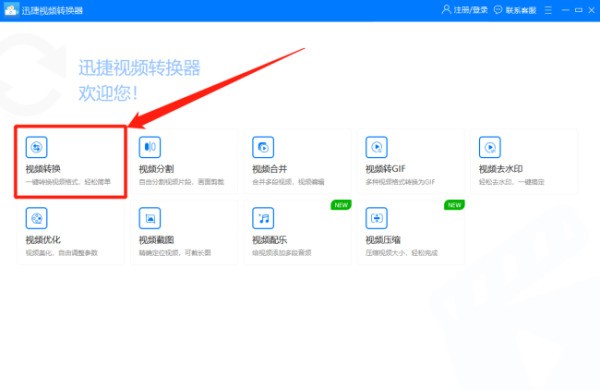Minimize the window

[x=565, y=10]
